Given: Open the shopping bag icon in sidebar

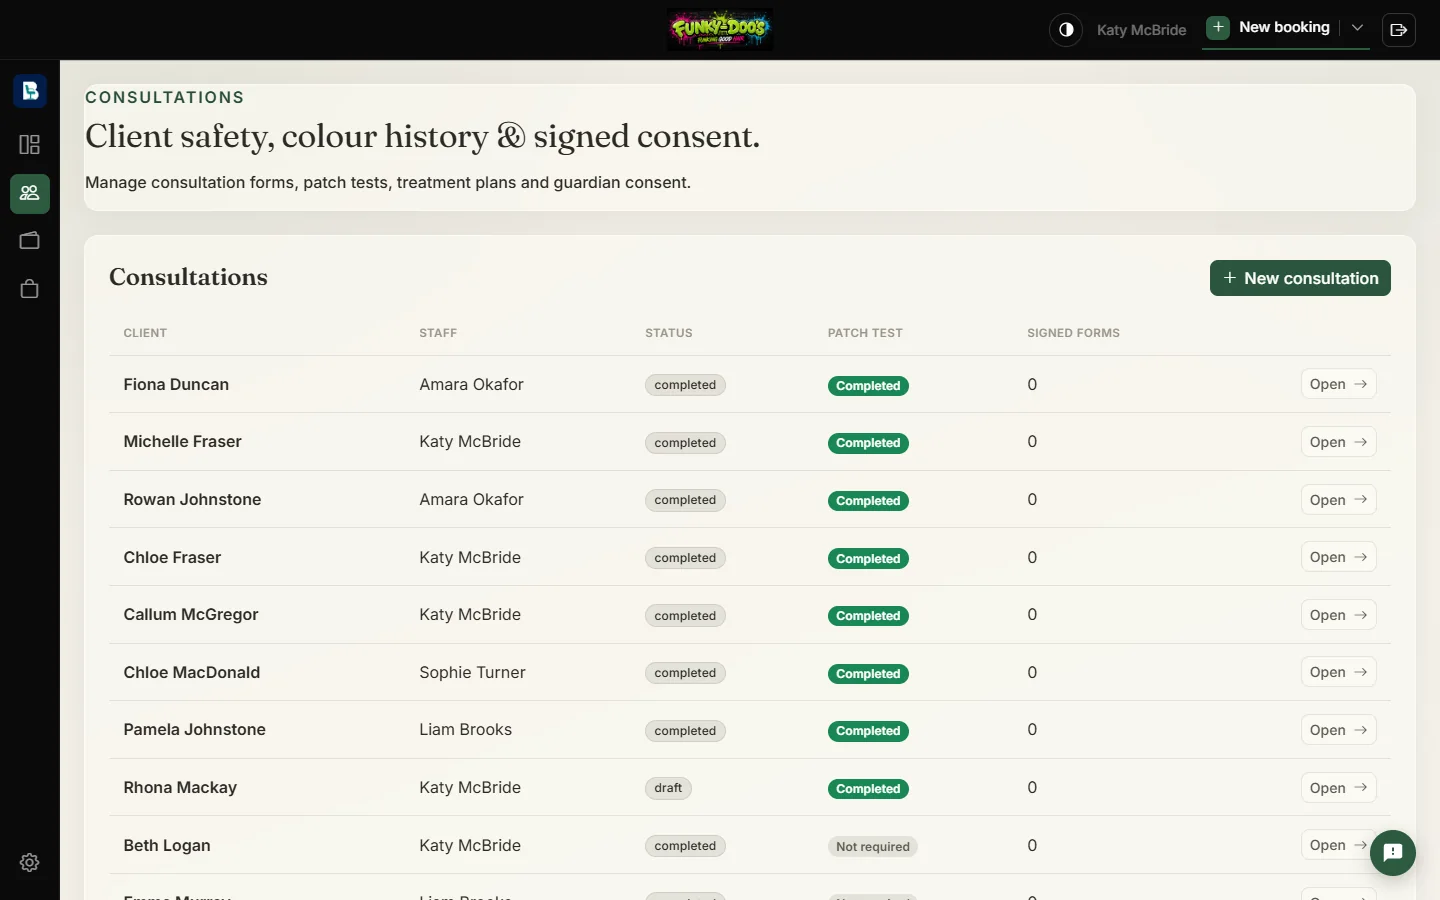Looking at the screenshot, I should (x=30, y=289).
